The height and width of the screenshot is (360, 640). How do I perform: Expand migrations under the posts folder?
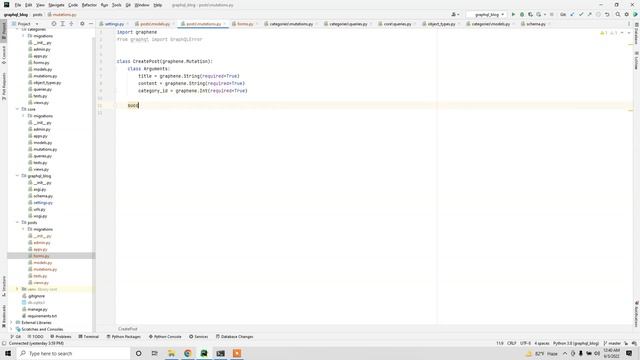23,229
